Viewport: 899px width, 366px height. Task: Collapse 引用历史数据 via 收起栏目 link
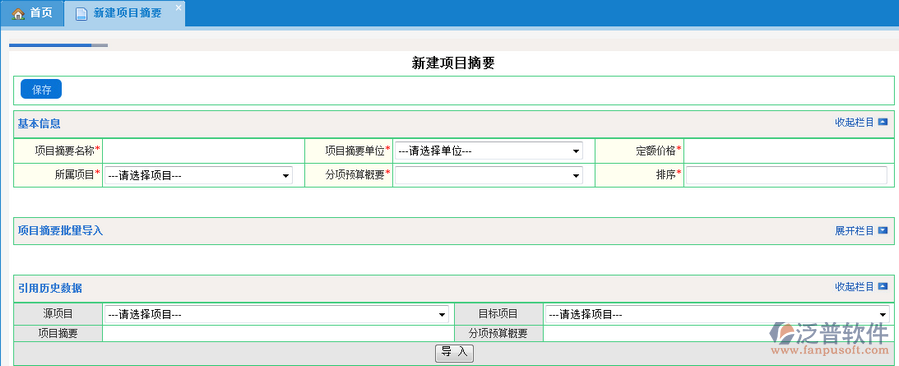(854, 286)
